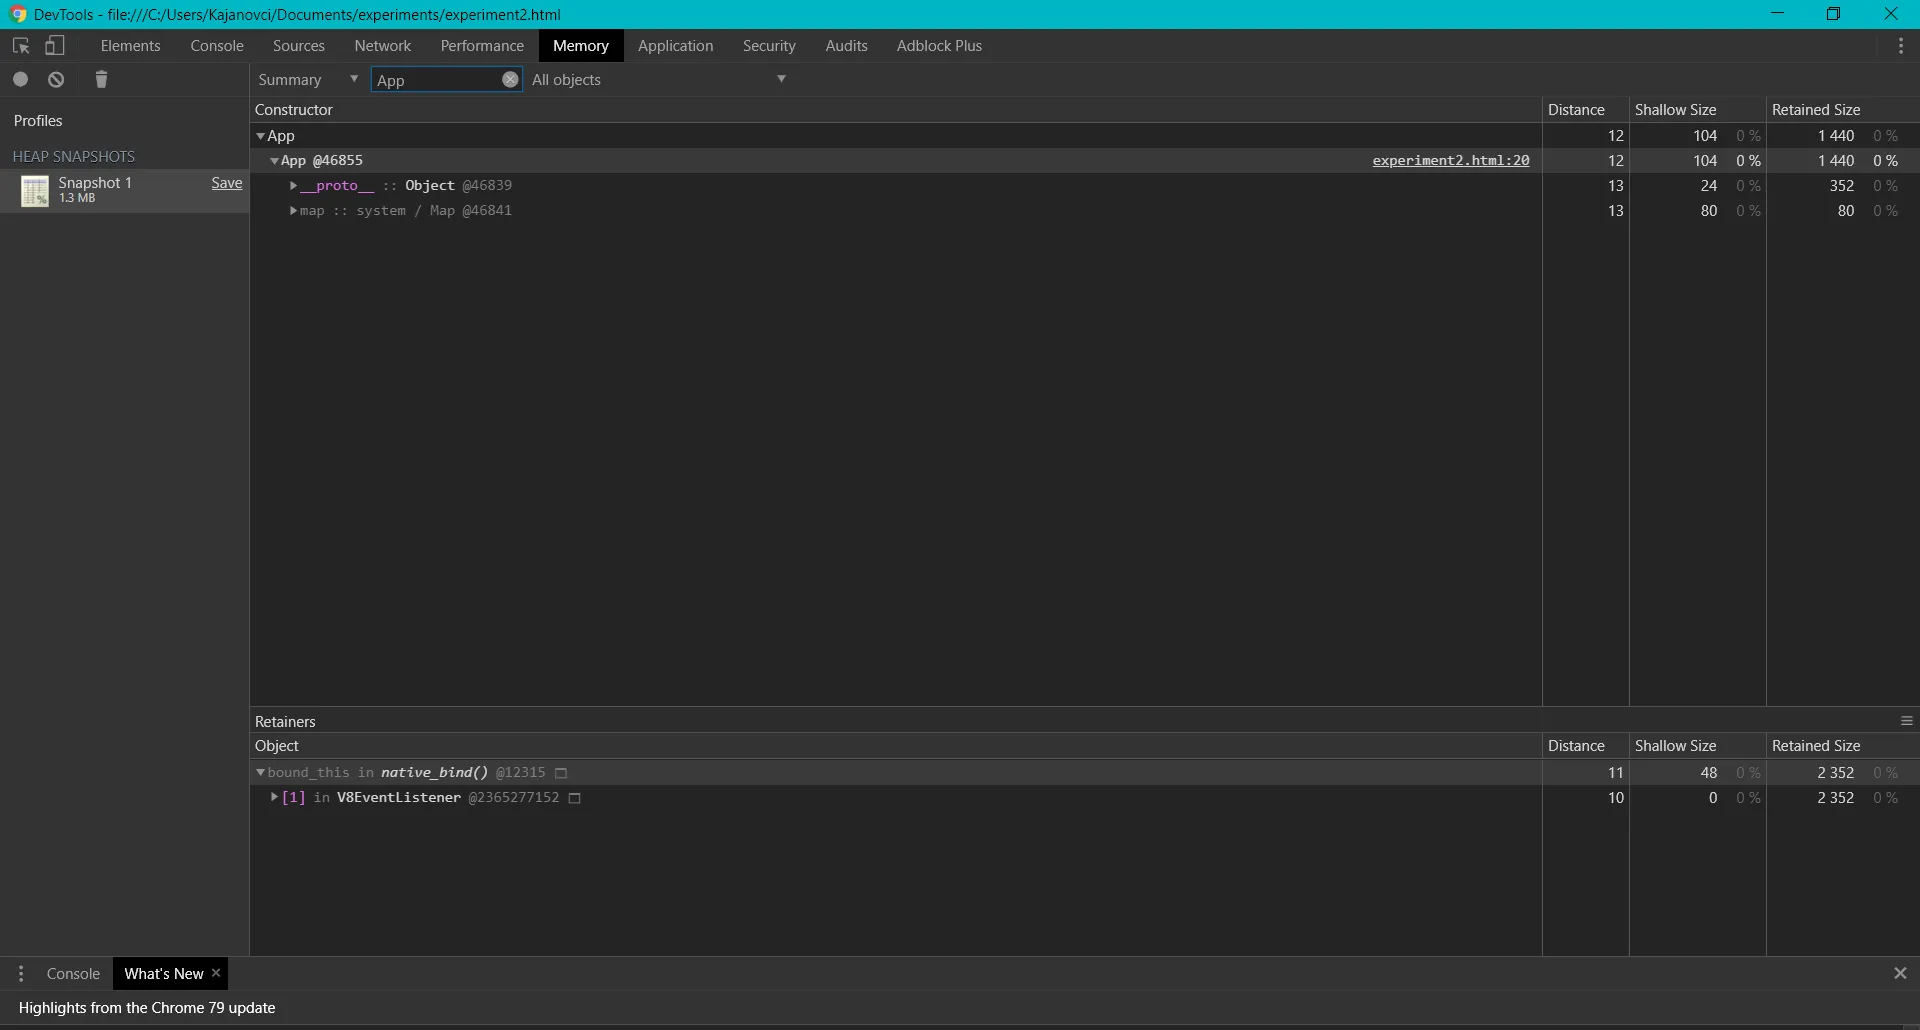Viewport: 1920px width, 1030px height.
Task: Open the Summary view dropdown
Action: point(308,80)
